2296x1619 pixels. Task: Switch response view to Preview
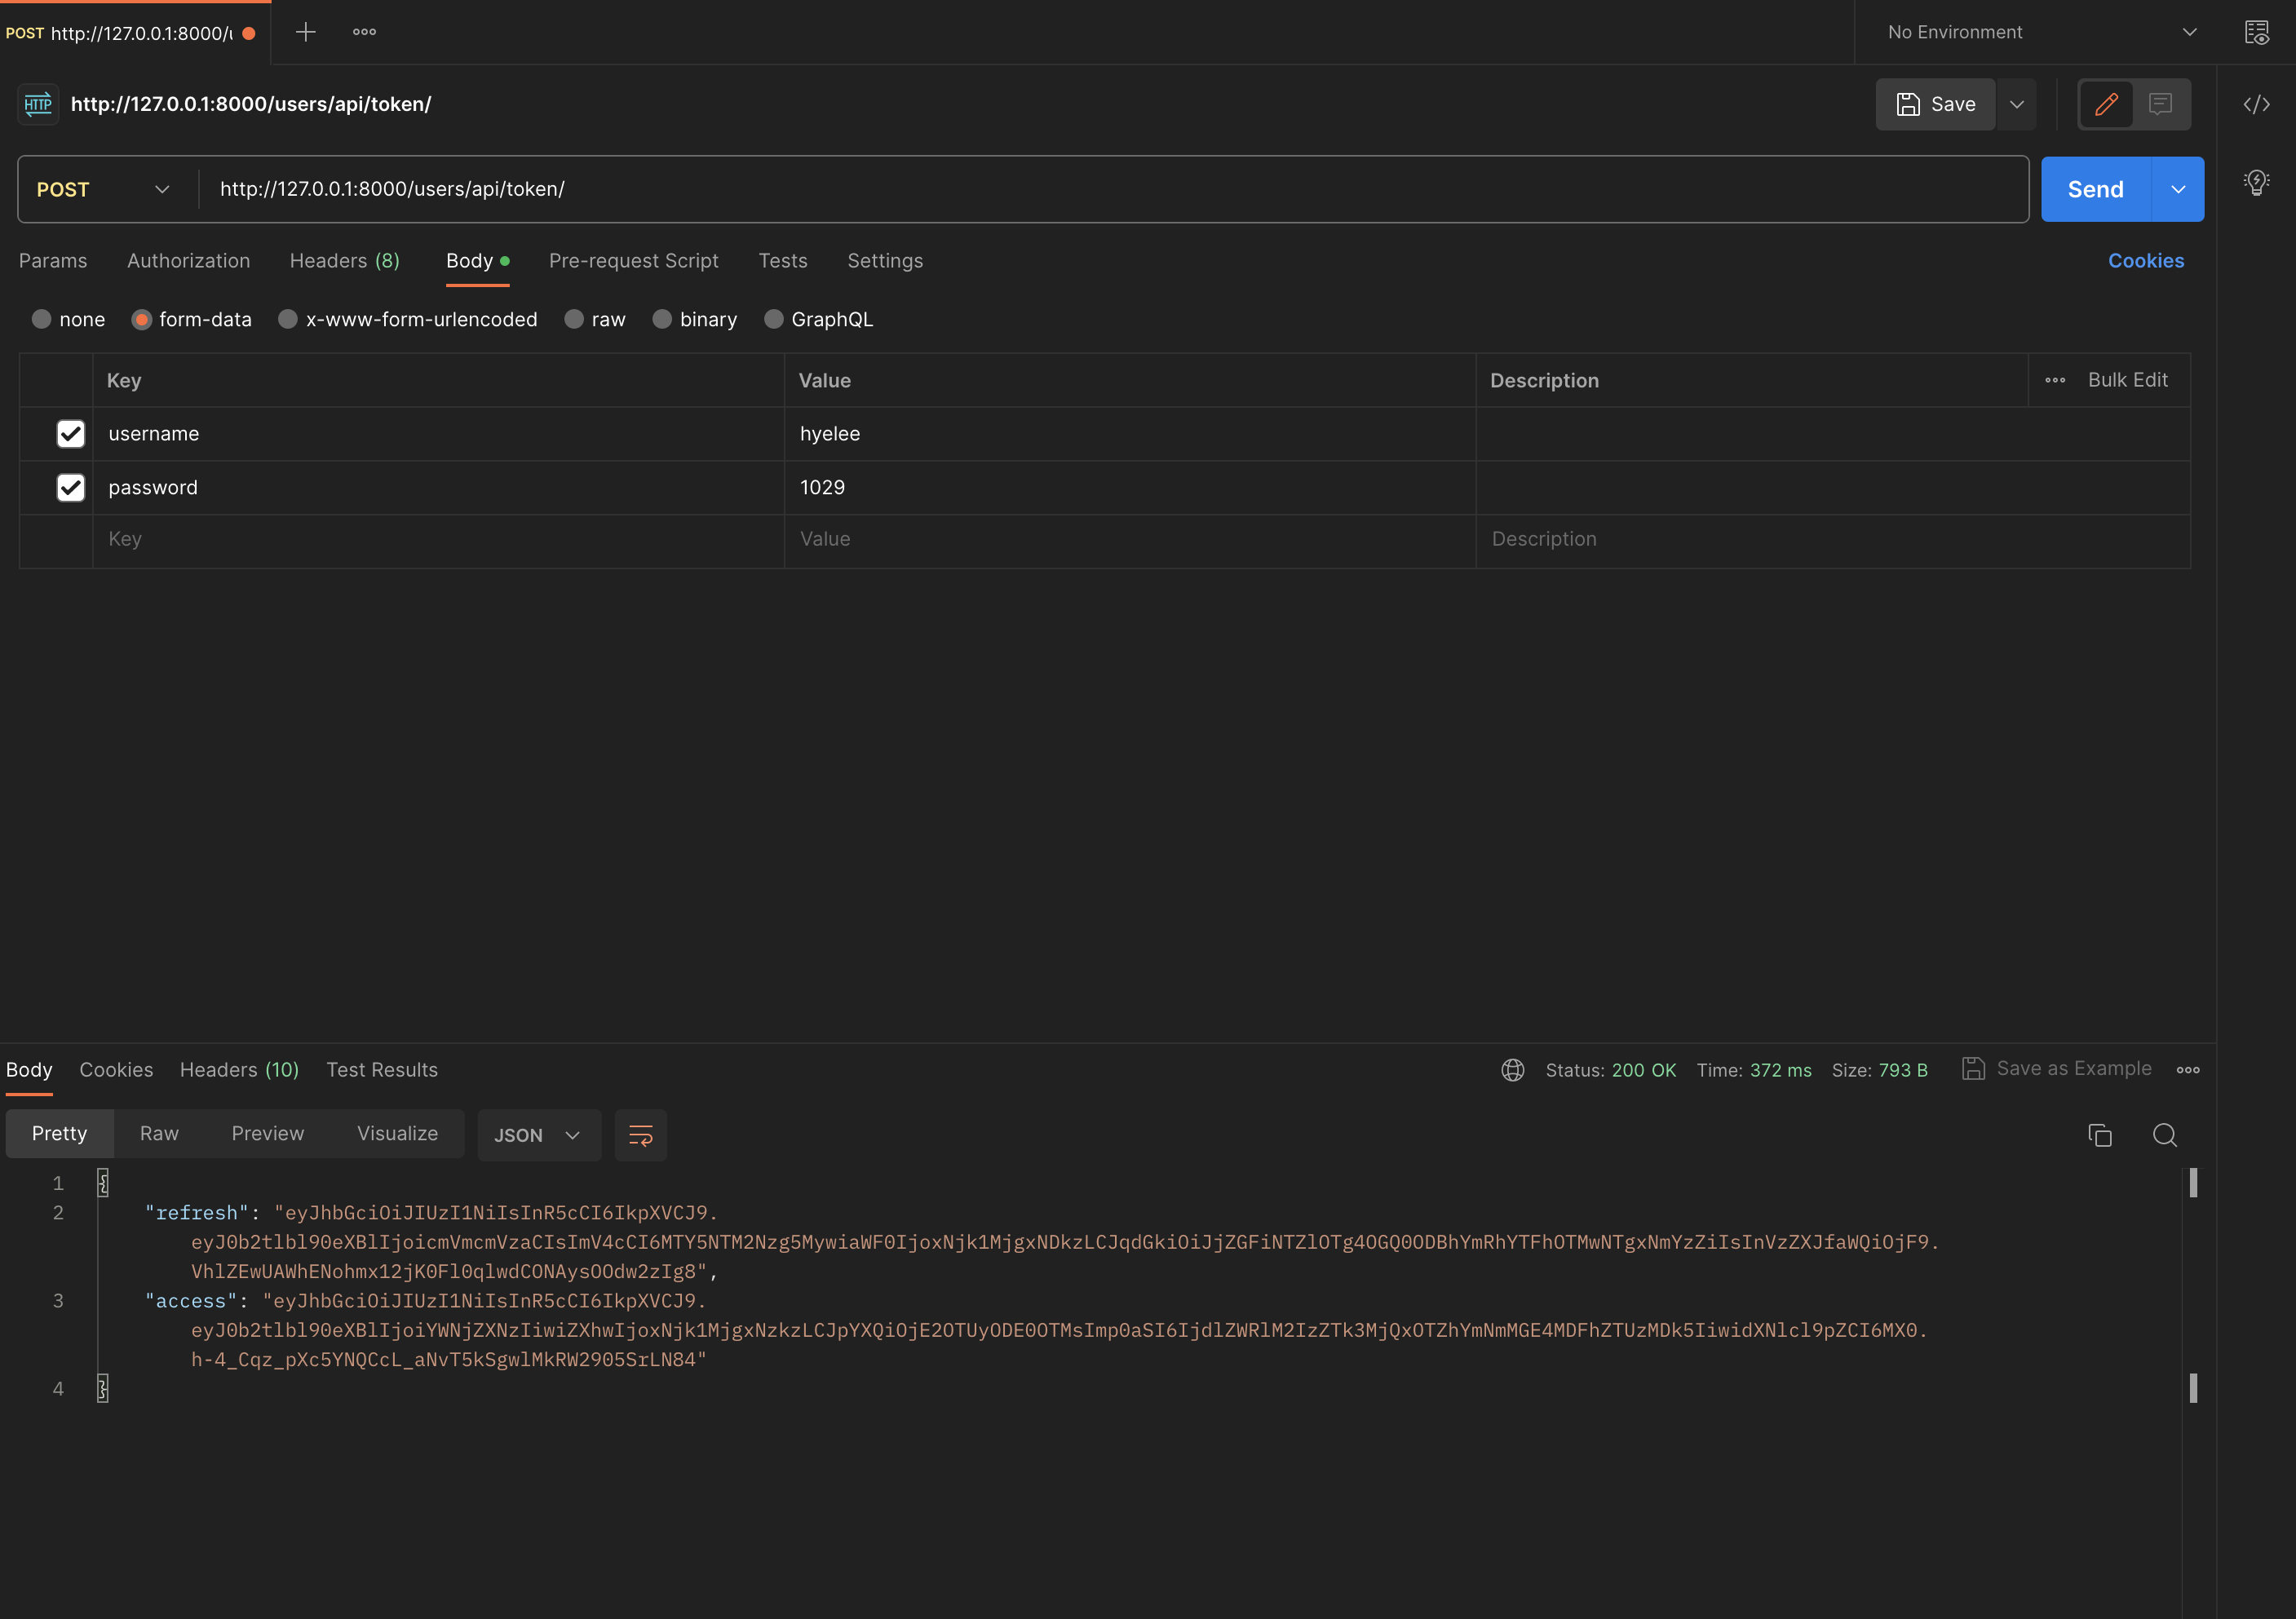click(x=267, y=1134)
